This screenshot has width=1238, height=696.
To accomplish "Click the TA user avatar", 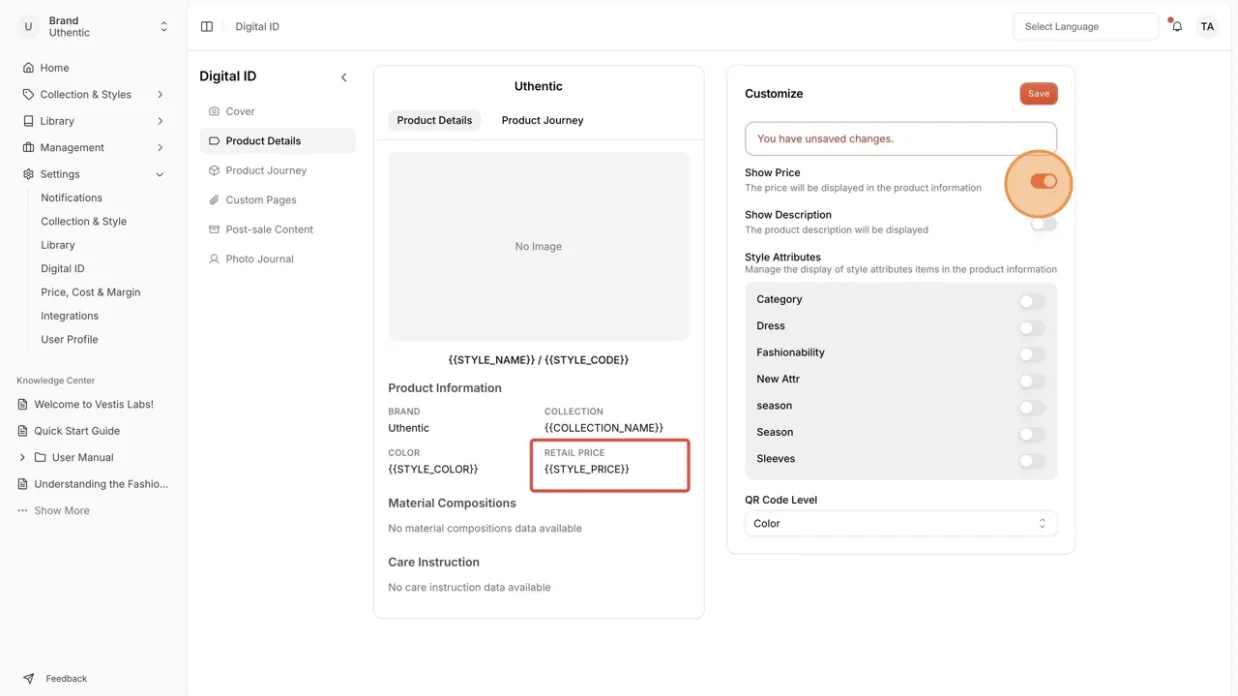I will pos(1207,27).
